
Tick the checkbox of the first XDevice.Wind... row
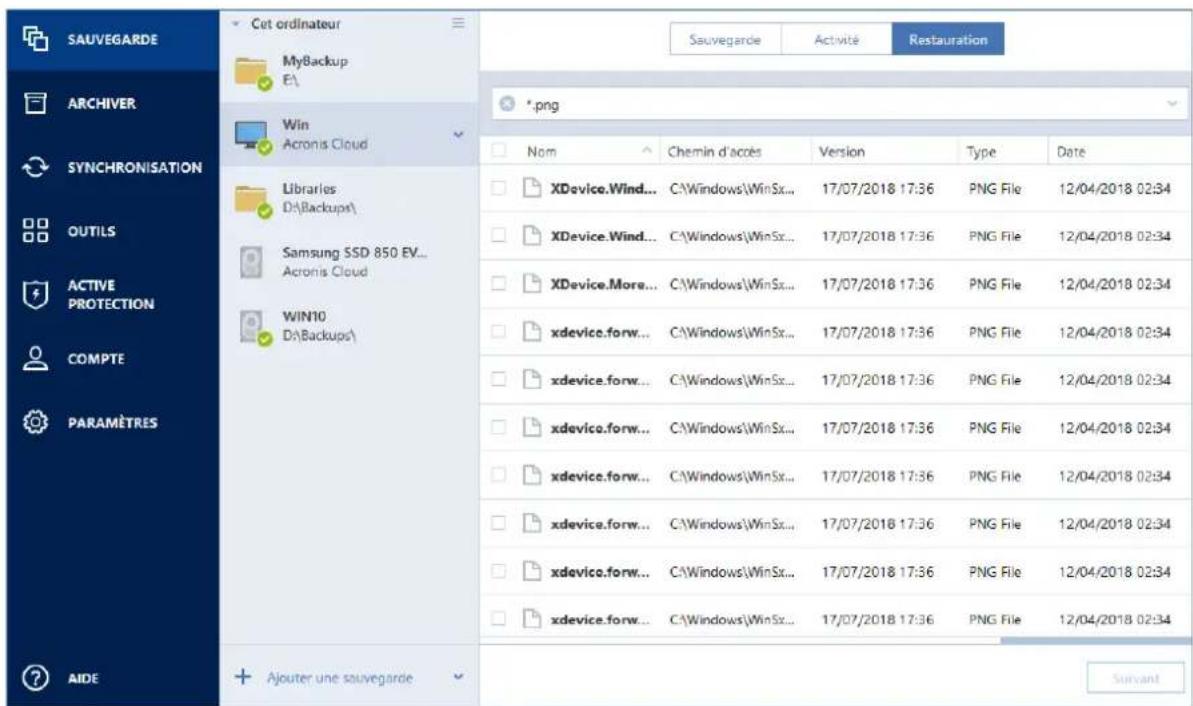(498, 187)
